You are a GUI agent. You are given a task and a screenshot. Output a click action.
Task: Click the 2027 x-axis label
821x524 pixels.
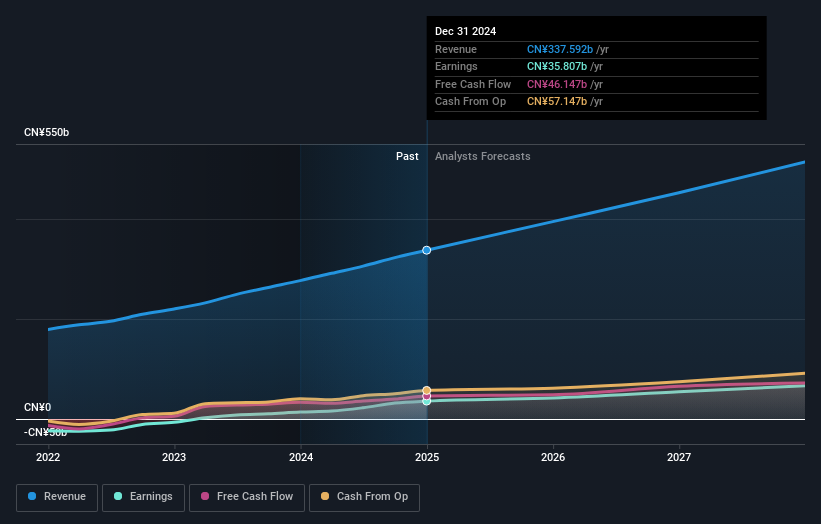click(679, 457)
